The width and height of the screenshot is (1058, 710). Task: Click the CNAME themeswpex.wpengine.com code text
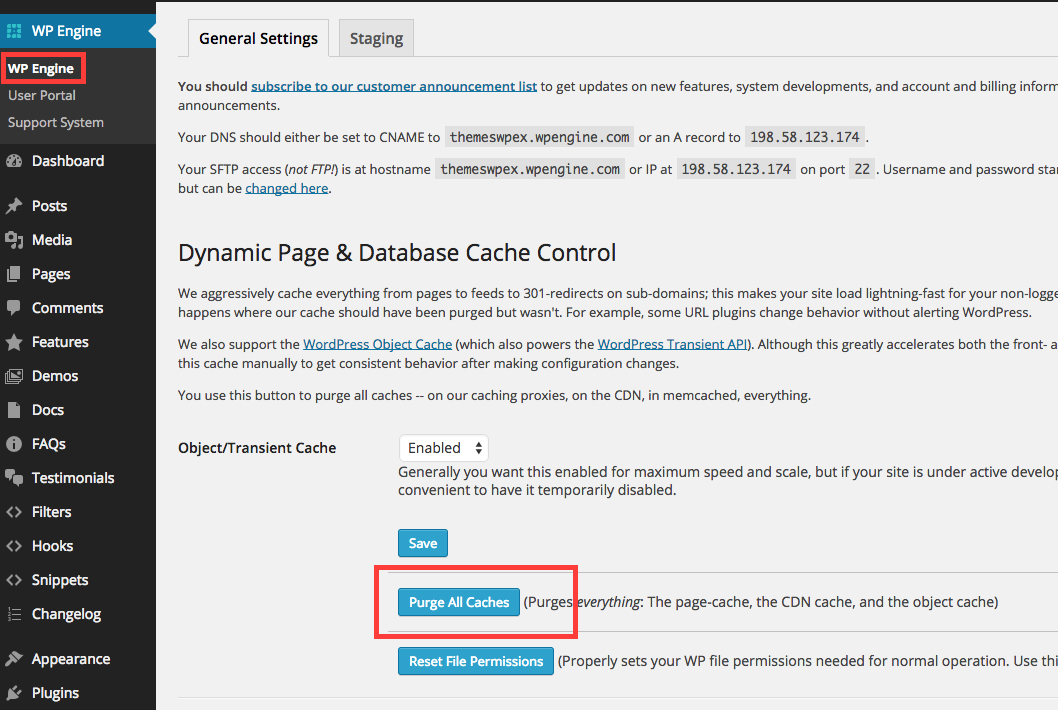pos(539,138)
